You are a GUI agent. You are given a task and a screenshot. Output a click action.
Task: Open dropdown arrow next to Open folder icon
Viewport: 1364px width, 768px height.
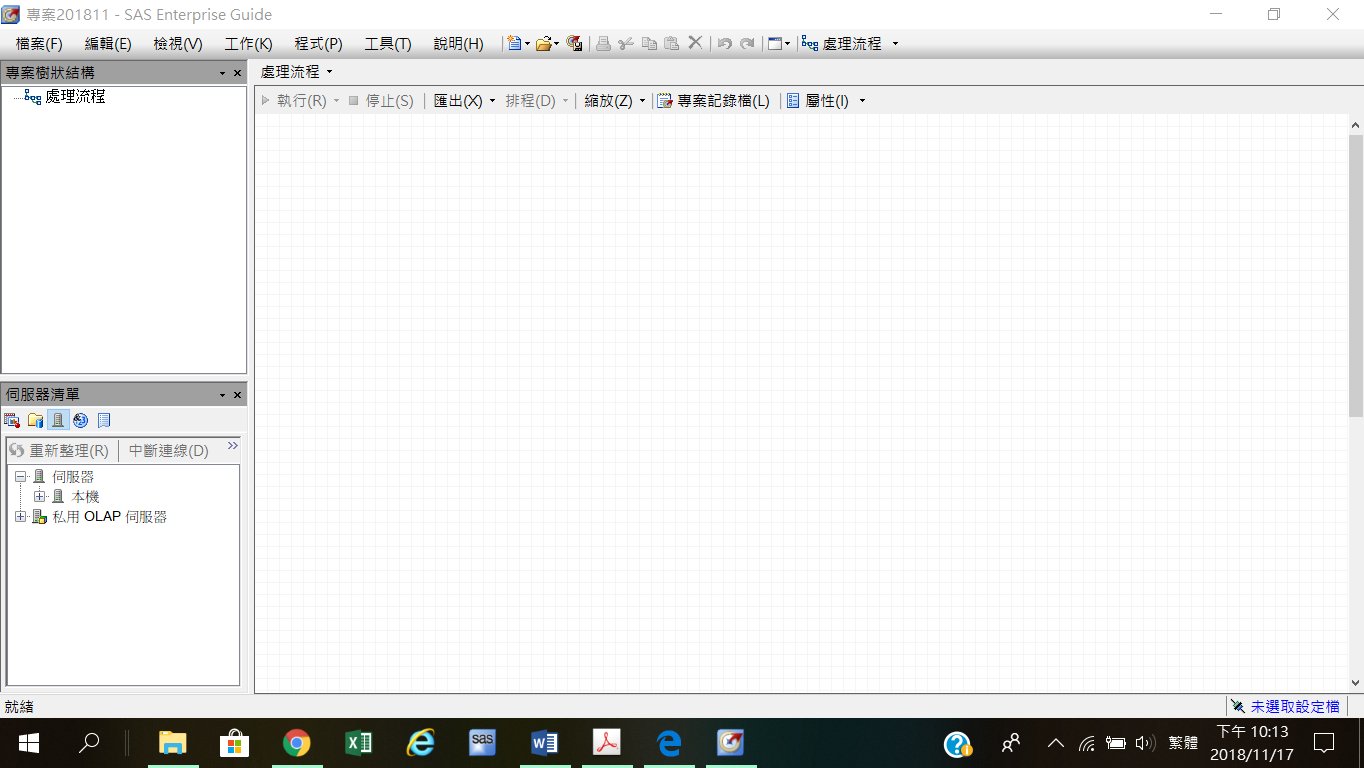point(556,44)
